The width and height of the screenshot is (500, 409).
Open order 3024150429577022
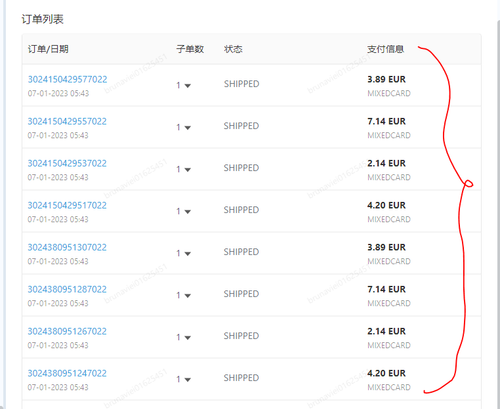[67, 79]
